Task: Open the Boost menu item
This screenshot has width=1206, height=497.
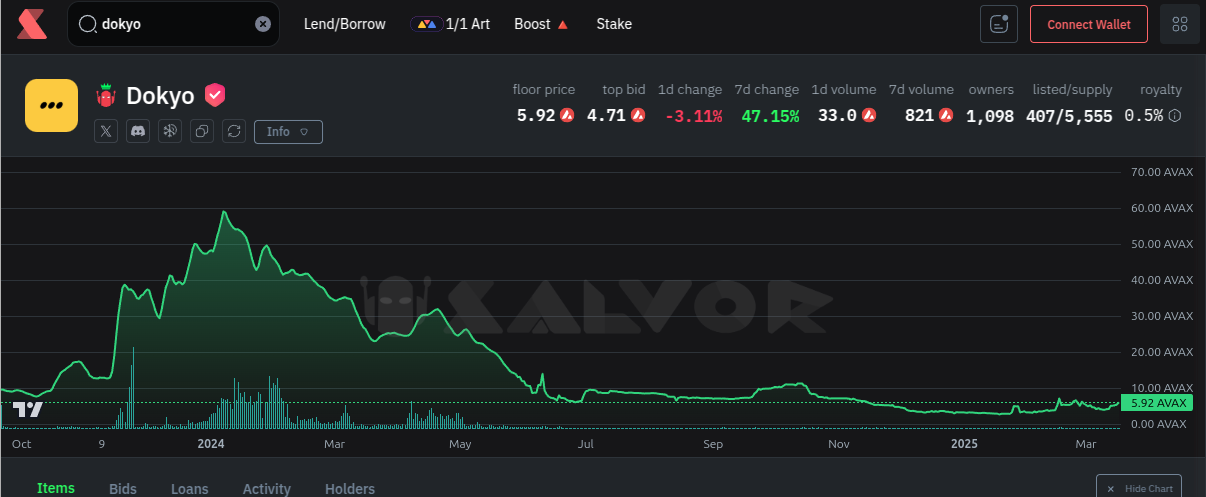Action: coord(541,24)
